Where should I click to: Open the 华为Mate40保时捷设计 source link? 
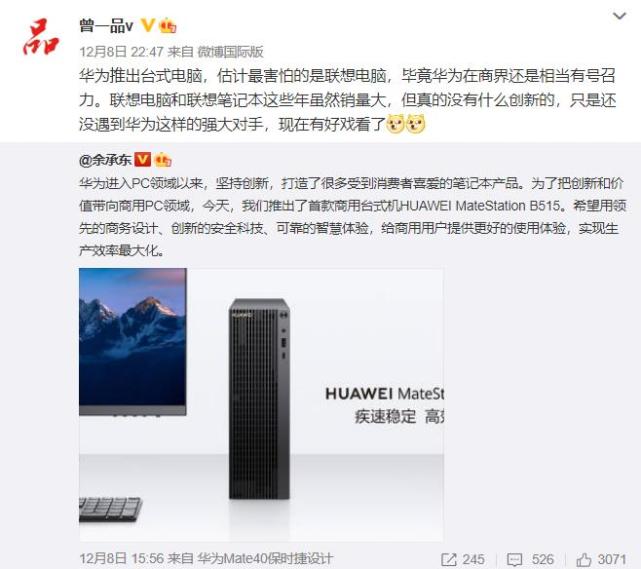coord(265,558)
